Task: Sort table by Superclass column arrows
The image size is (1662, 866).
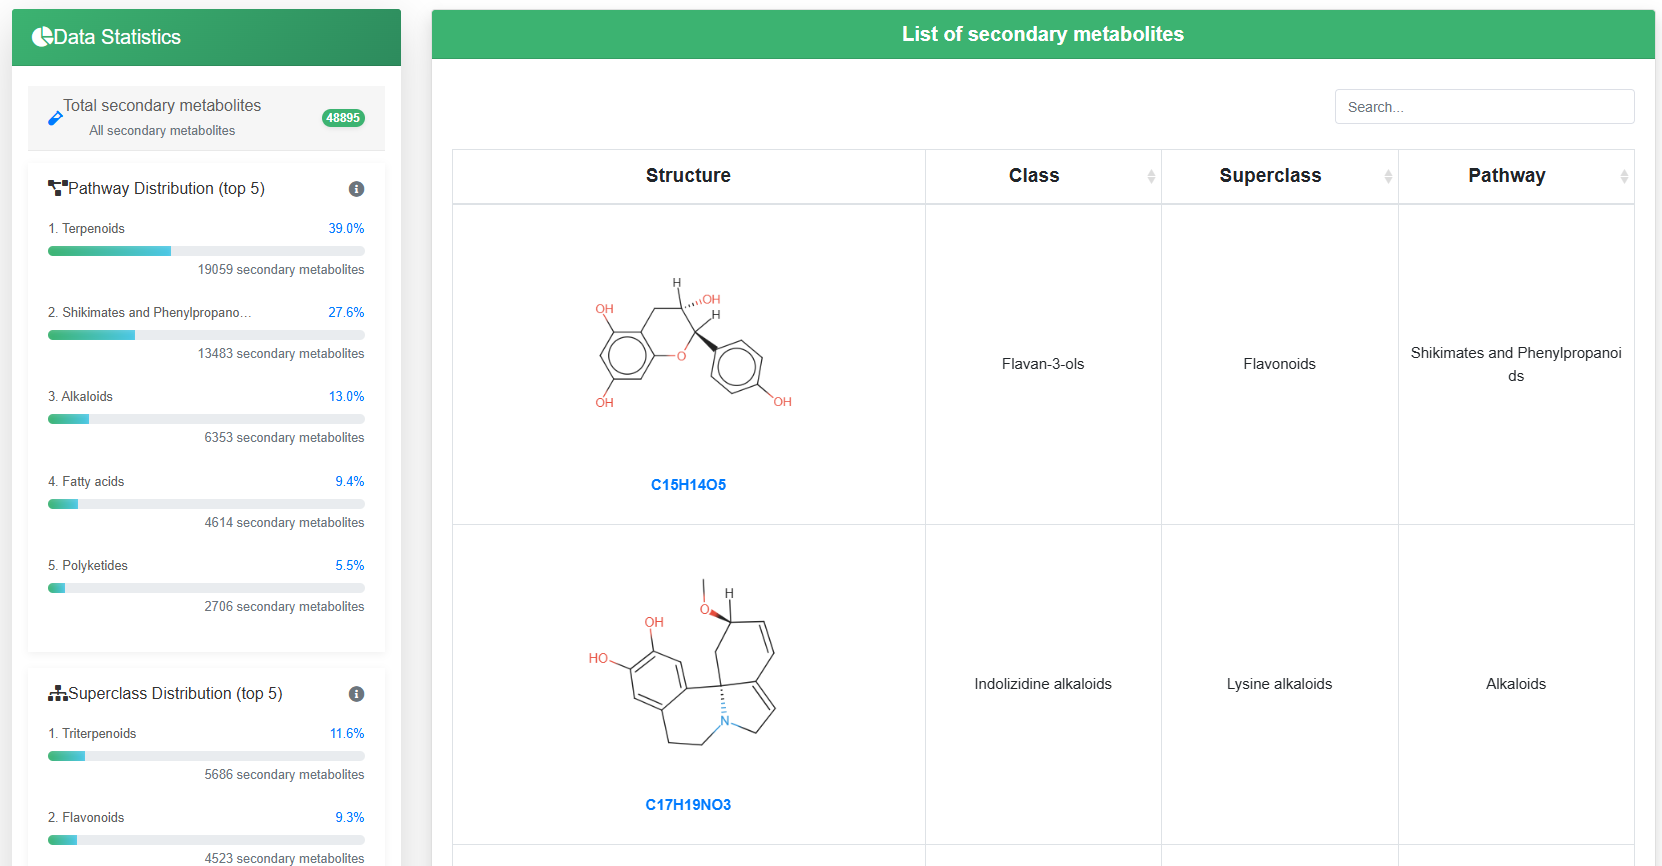Action: coord(1388,176)
